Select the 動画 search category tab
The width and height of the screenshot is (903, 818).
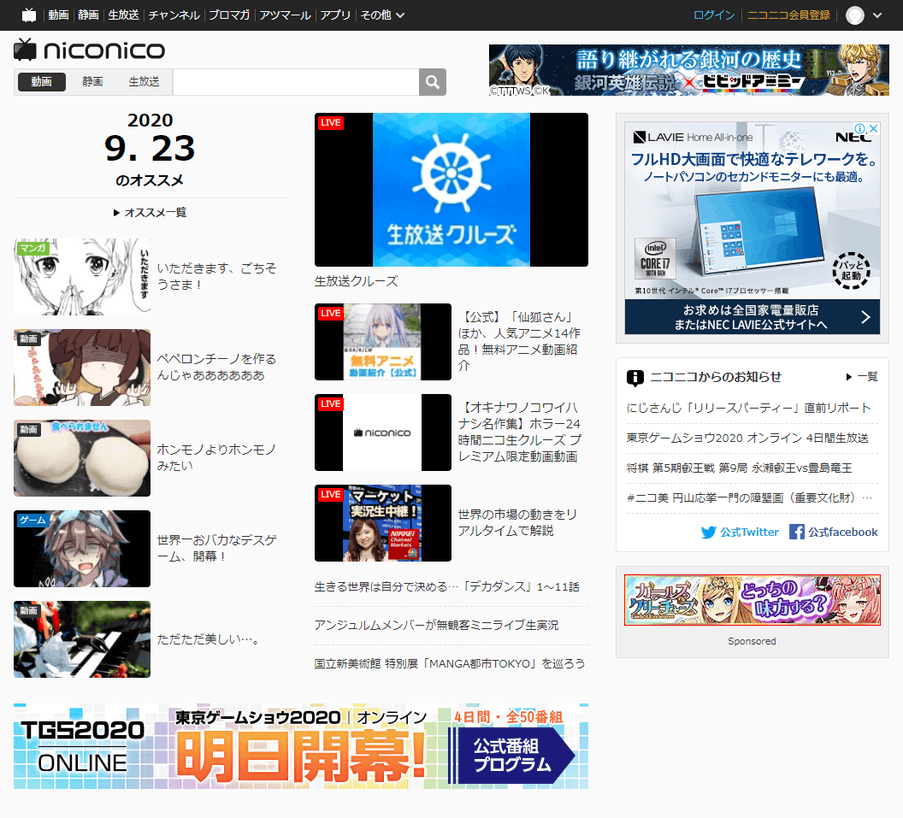pos(41,82)
